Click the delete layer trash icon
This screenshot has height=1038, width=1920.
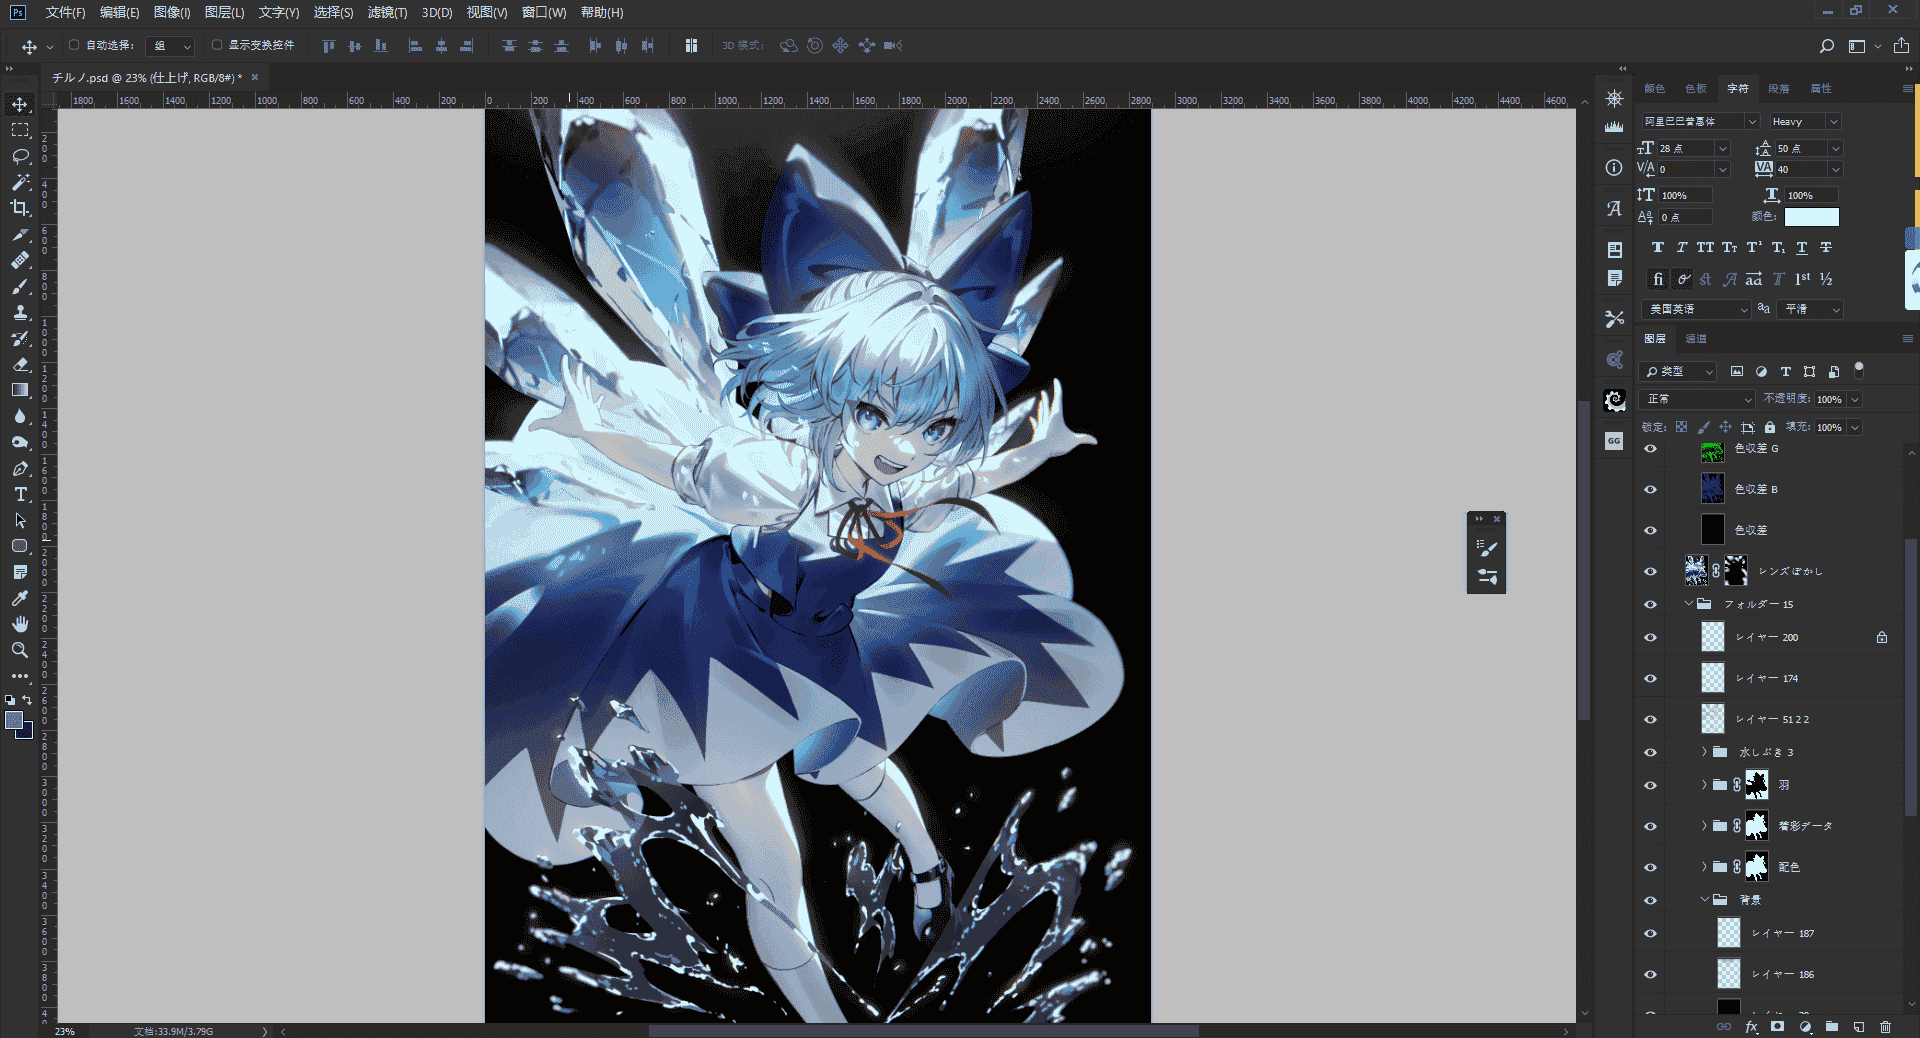[x=1885, y=1026]
